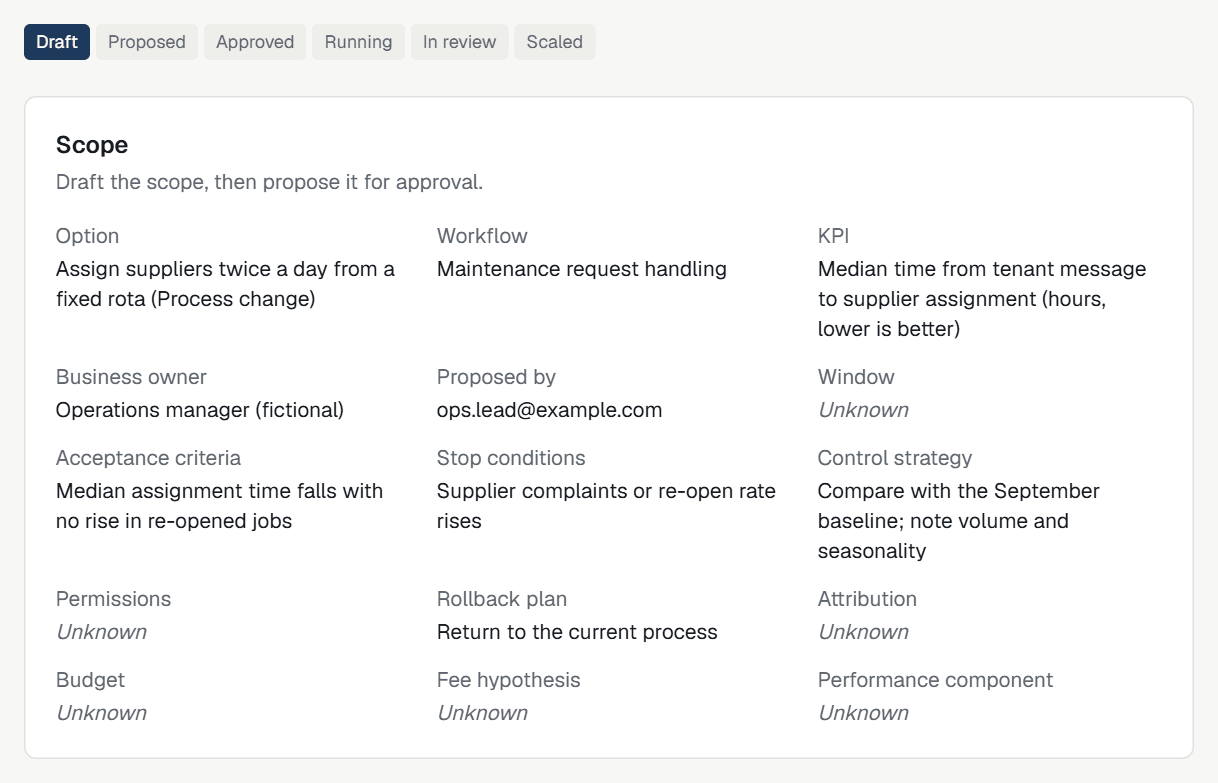This screenshot has width=1218, height=783.
Task: Click the ops.lead@example.com address
Action: pyautogui.click(x=549, y=410)
